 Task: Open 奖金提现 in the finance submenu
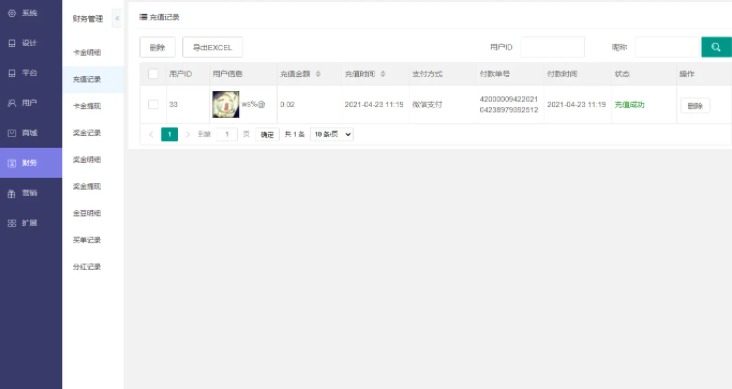[87, 186]
